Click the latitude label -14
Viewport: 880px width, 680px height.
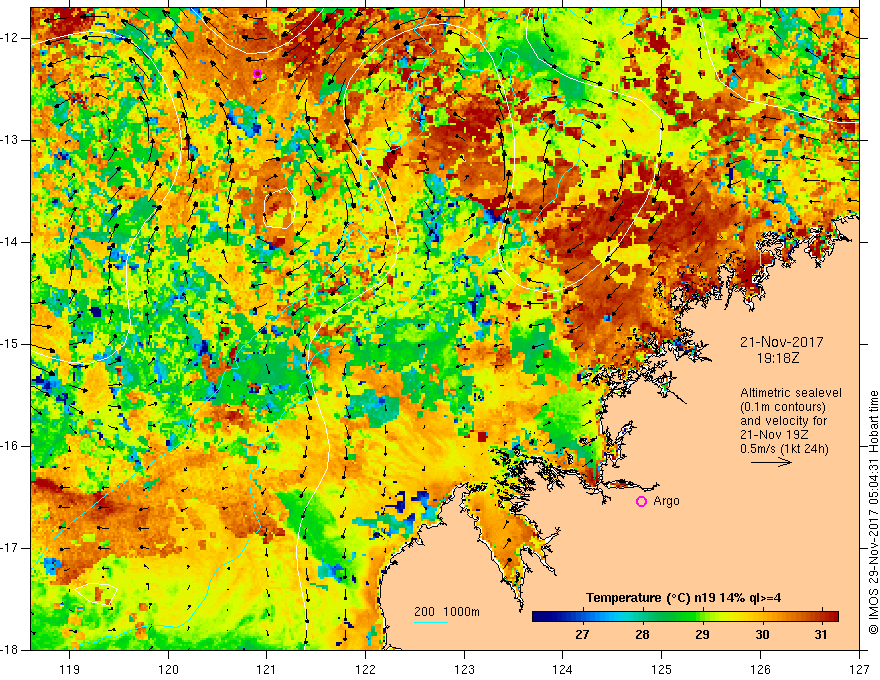click(11, 242)
